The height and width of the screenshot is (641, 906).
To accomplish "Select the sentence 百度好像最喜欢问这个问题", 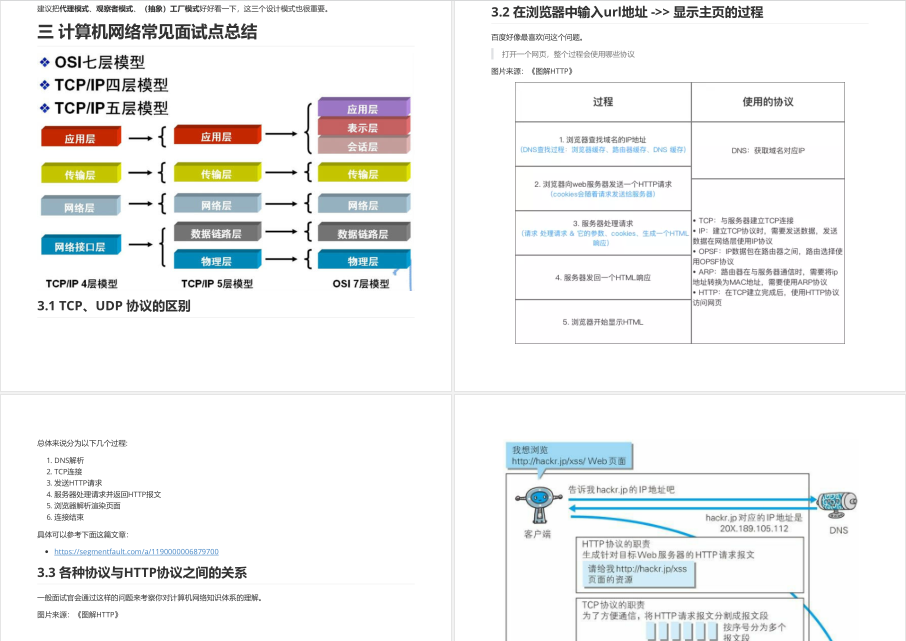I will click(537, 38).
